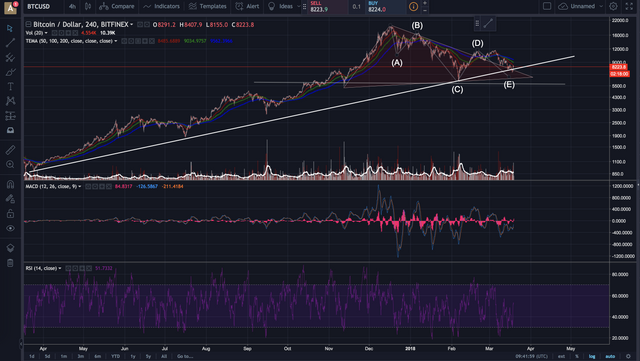Toggle visibility of the RSI indicator
The width and height of the screenshot is (640, 361).
click(68, 268)
